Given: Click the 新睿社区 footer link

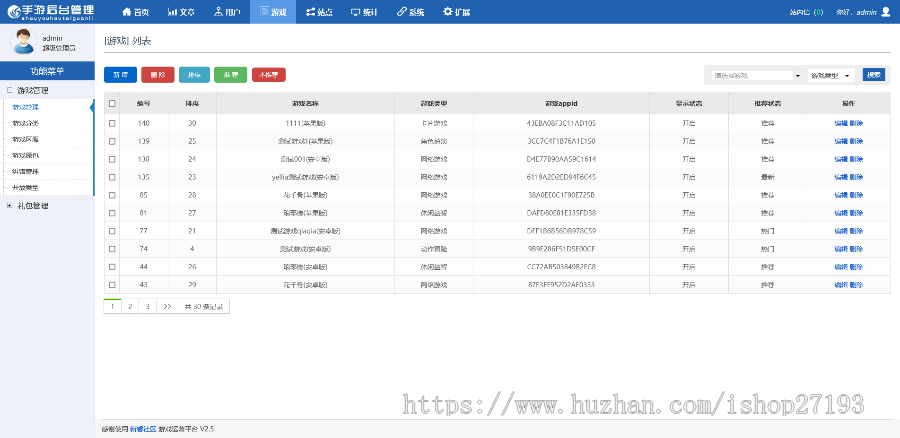Looking at the screenshot, I should click(142, 429).
